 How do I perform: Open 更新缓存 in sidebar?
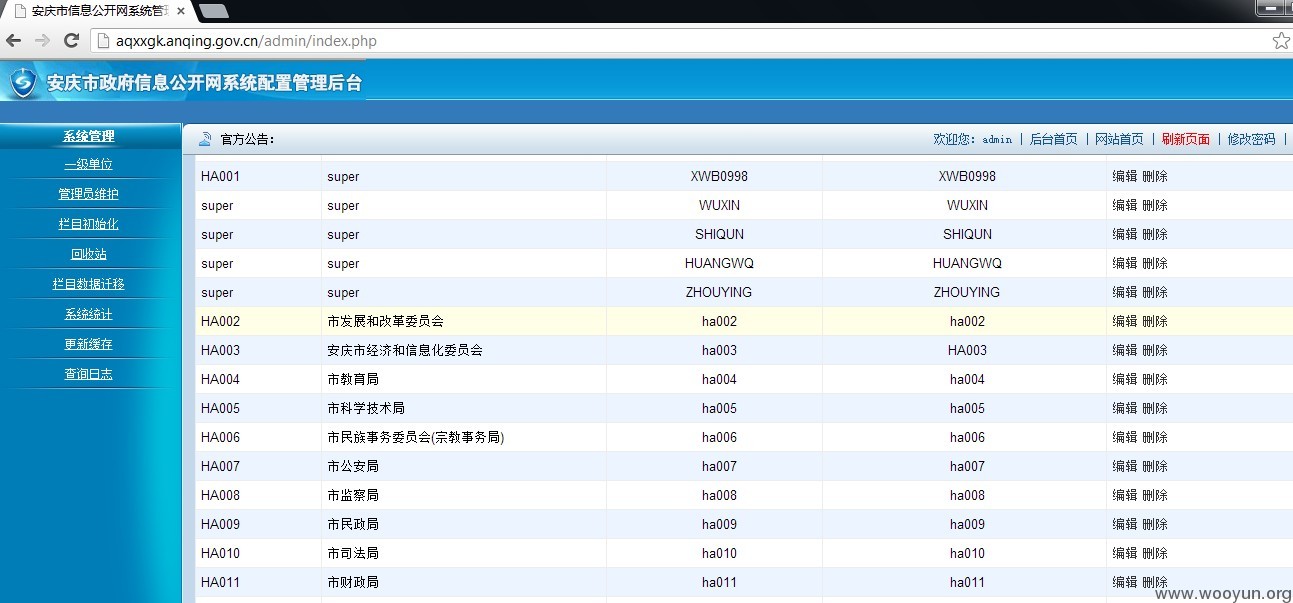(x=88, y=344)
